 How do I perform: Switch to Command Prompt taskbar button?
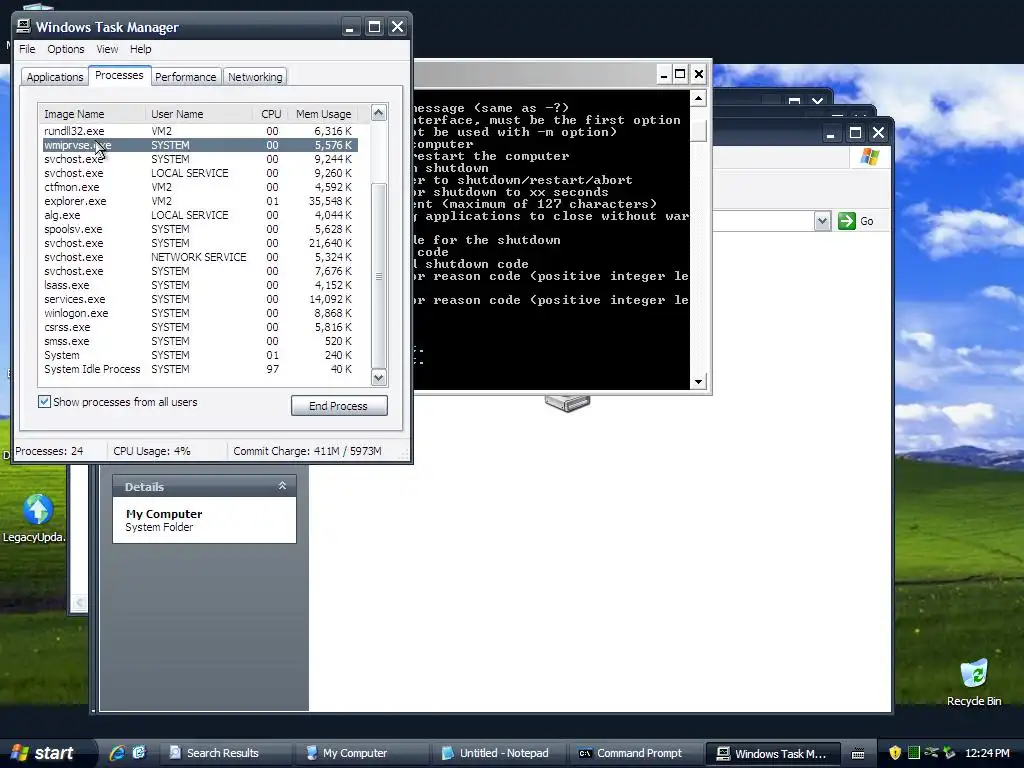click(x=636, y=753)
